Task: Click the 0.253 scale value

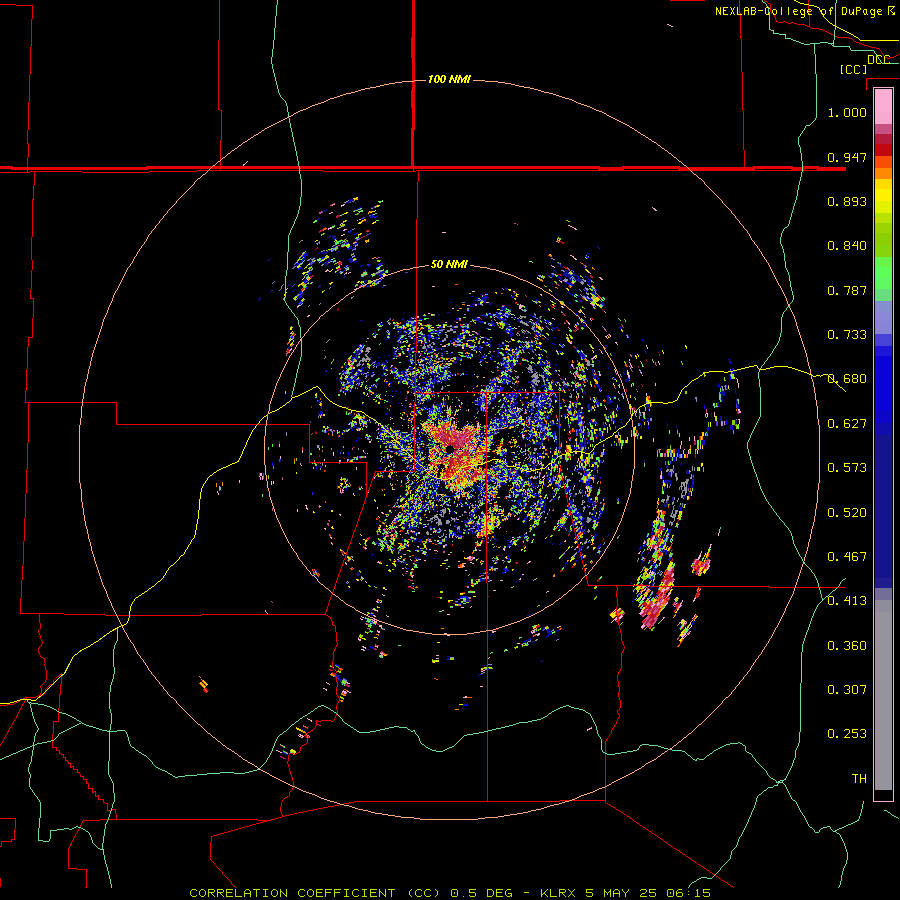Action: point(847,734)
